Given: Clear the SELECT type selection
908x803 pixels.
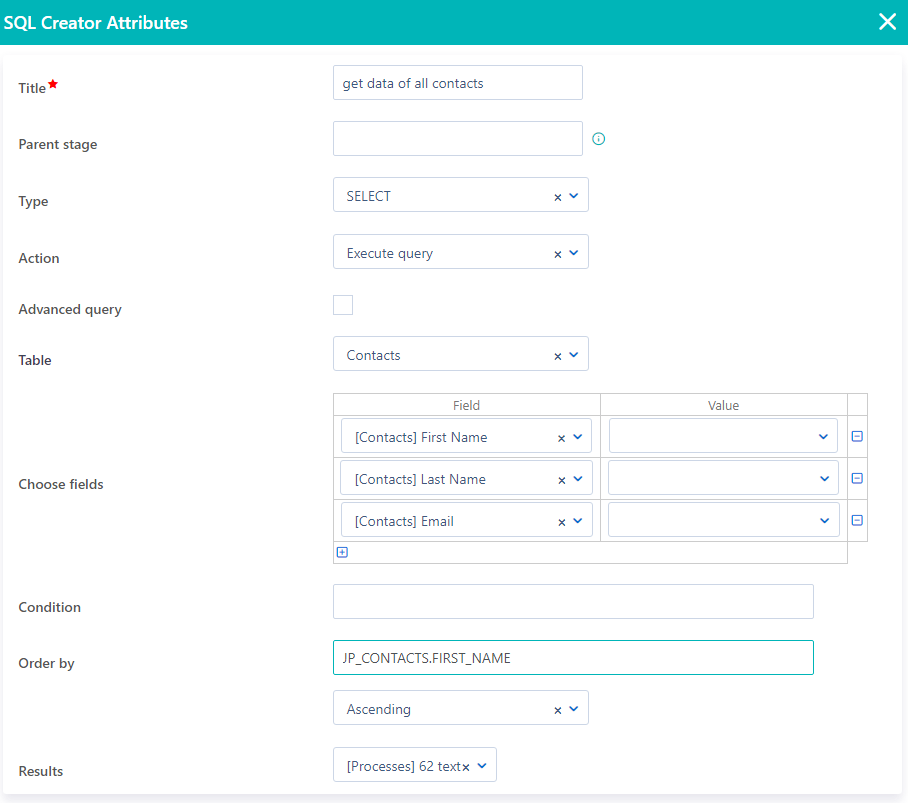Looking at the screenshot, I should tap(557, 195).
